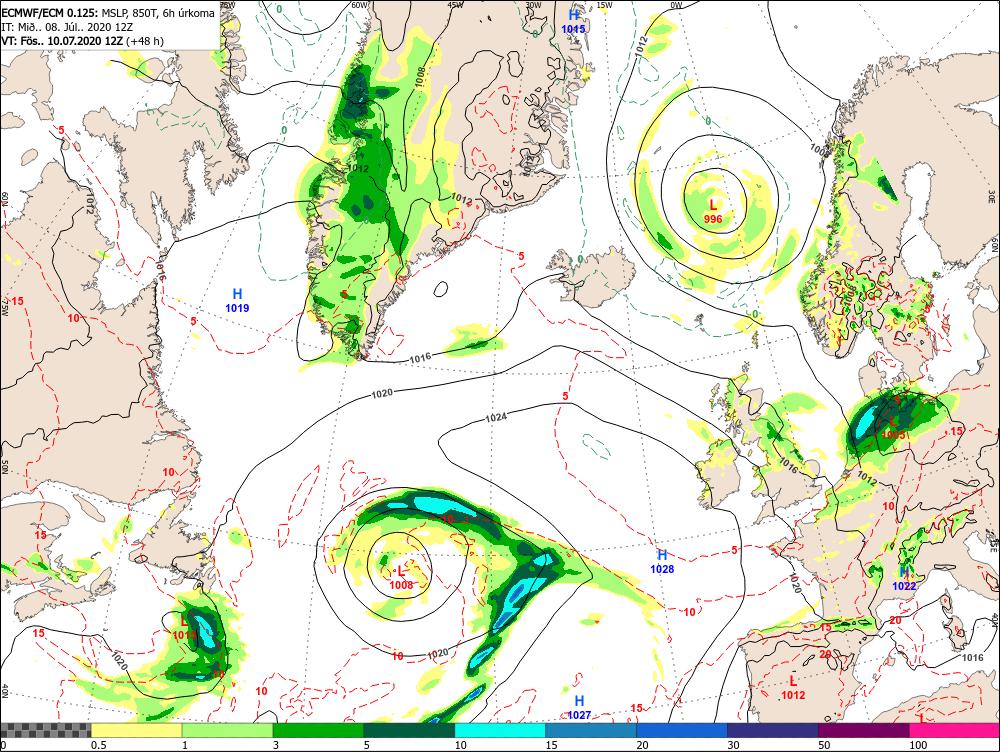Click the '50' value on the color scale
This screenshot has width=1000, height=752.
tap(825, 745)
